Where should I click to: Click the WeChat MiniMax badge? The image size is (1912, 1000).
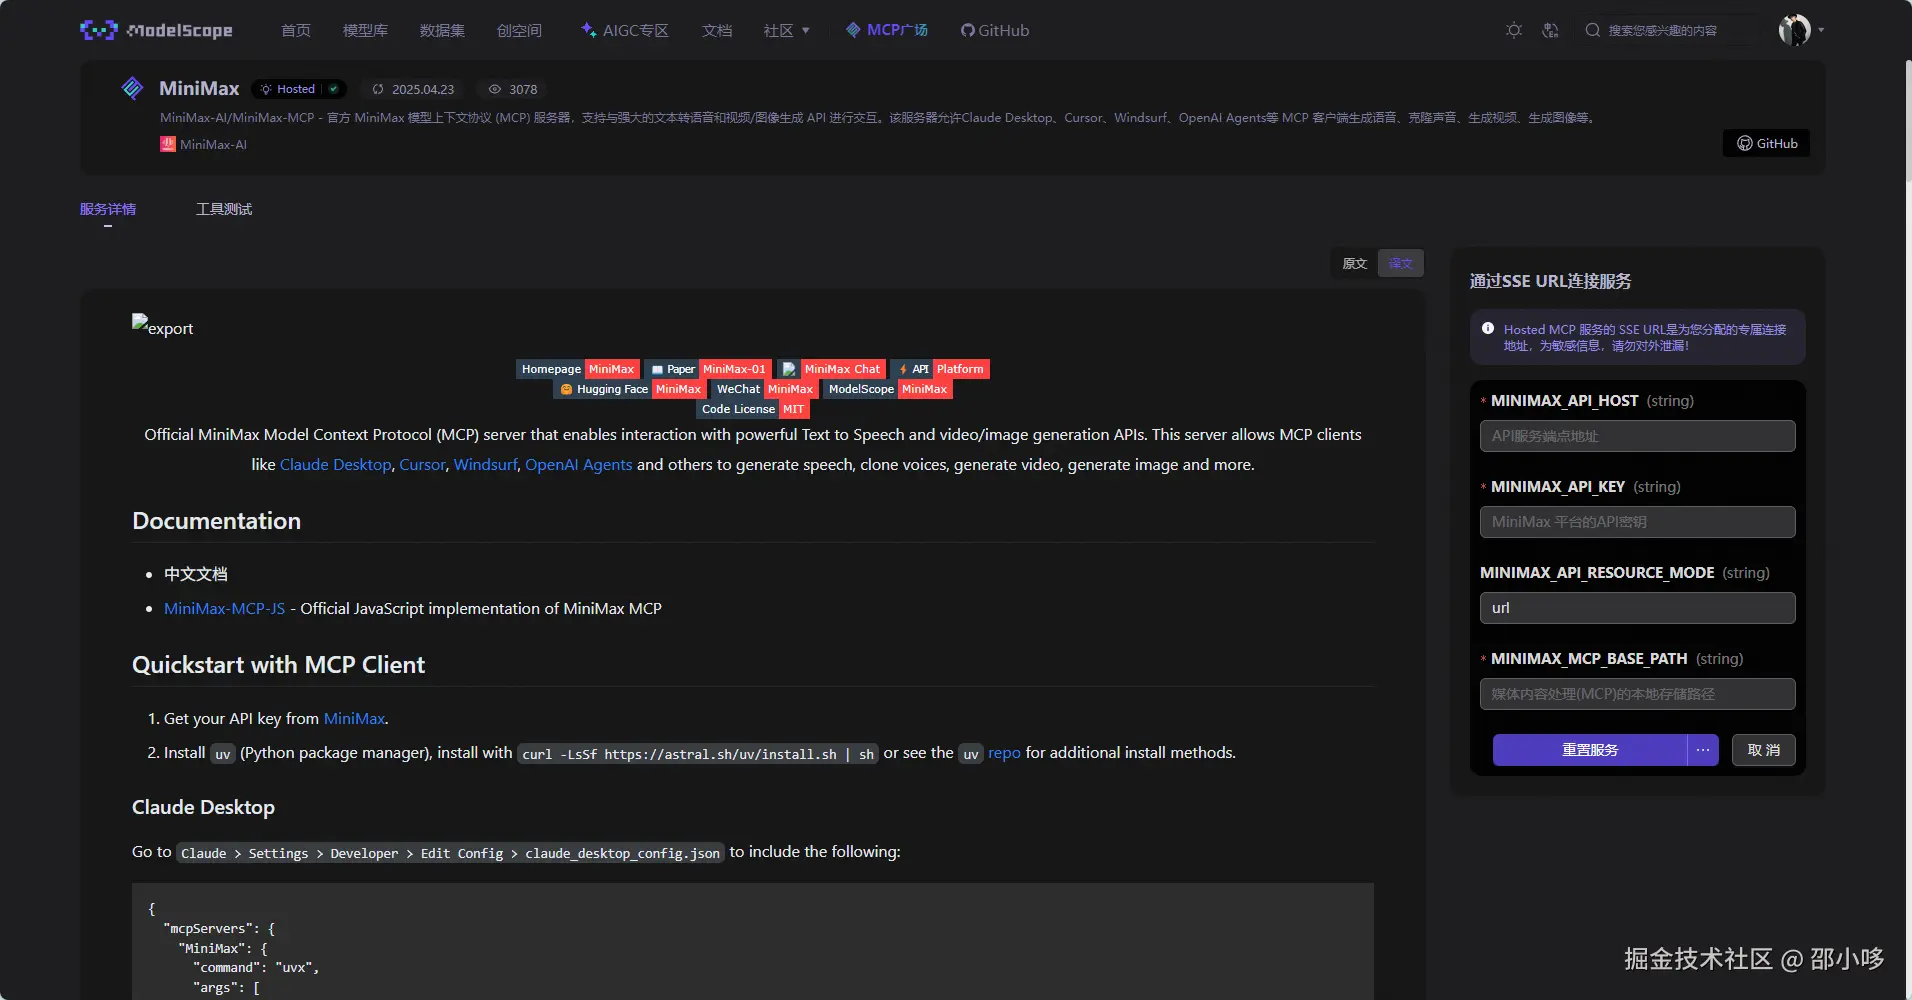pyautogui.click(x=764, y=389)
